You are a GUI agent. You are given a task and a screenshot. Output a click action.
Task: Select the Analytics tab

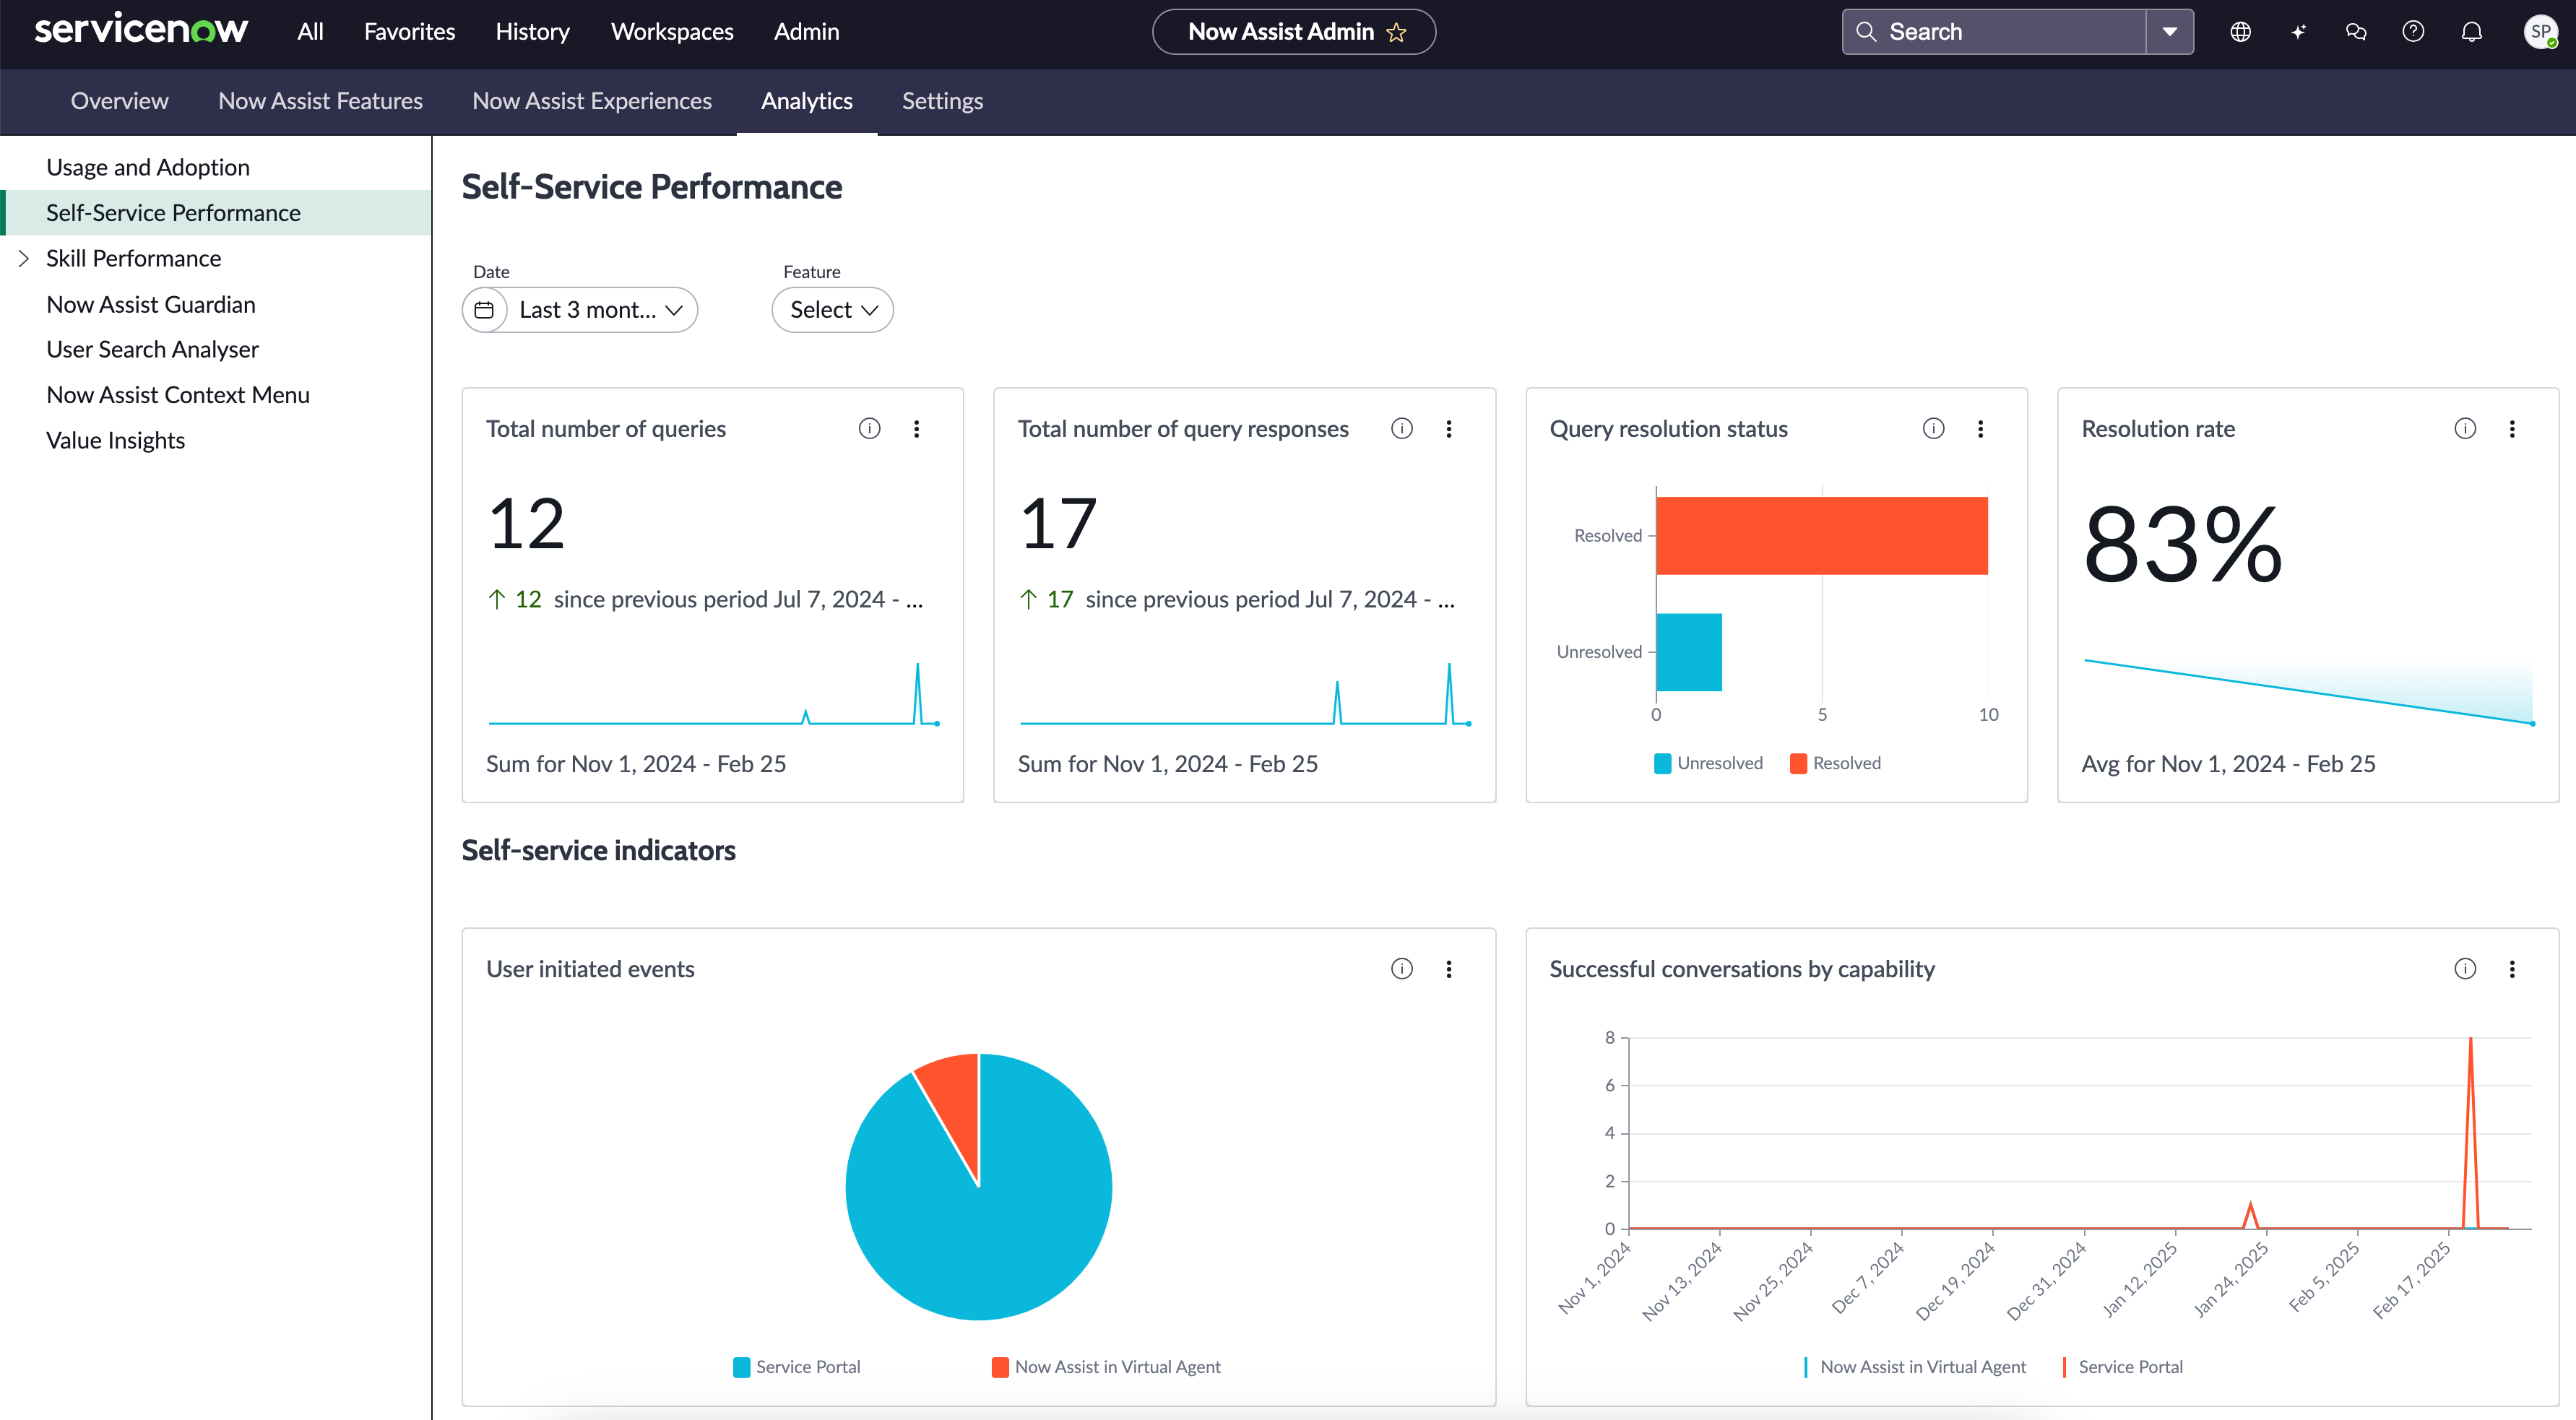click(806, 101)
